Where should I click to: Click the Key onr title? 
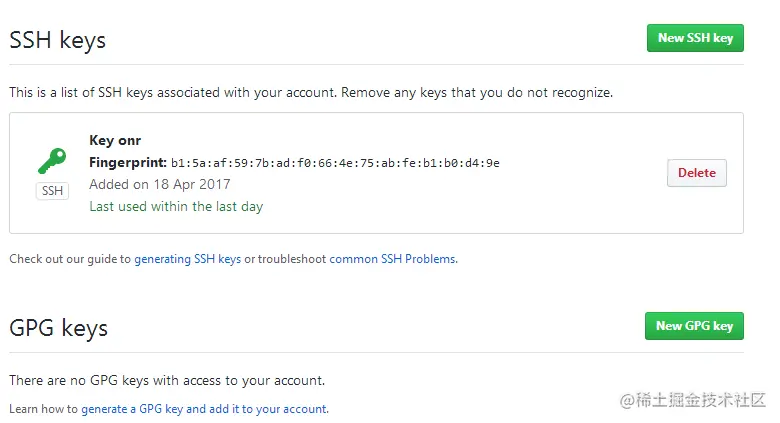pos(115,141)
